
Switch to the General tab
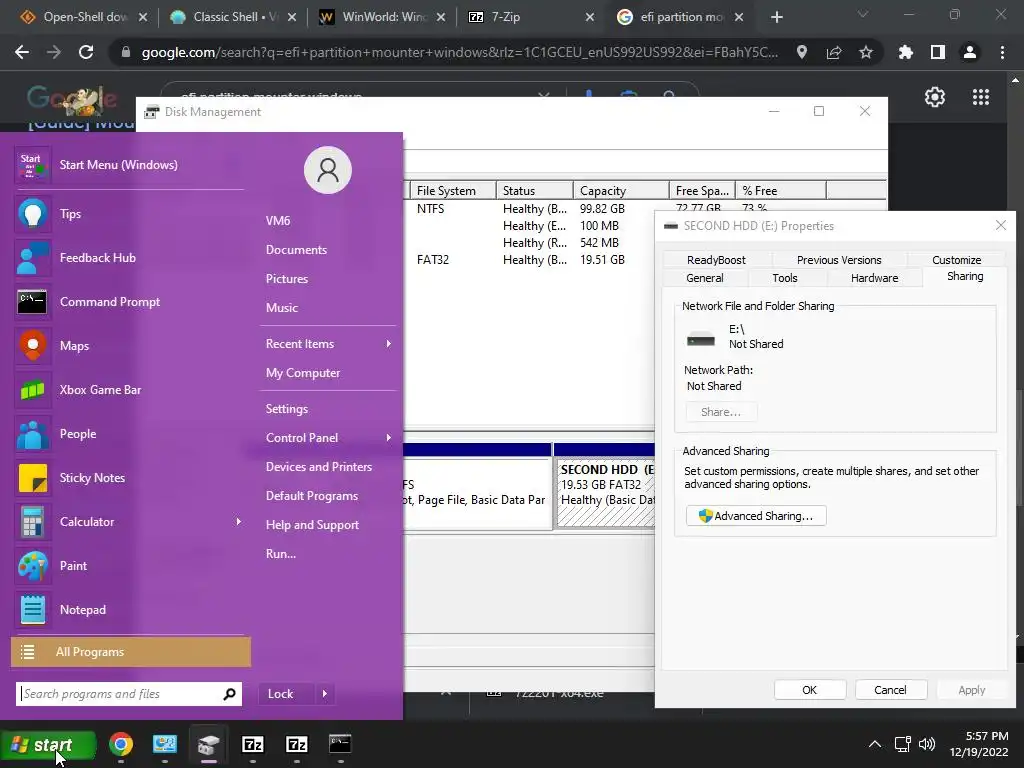(705, 278)
